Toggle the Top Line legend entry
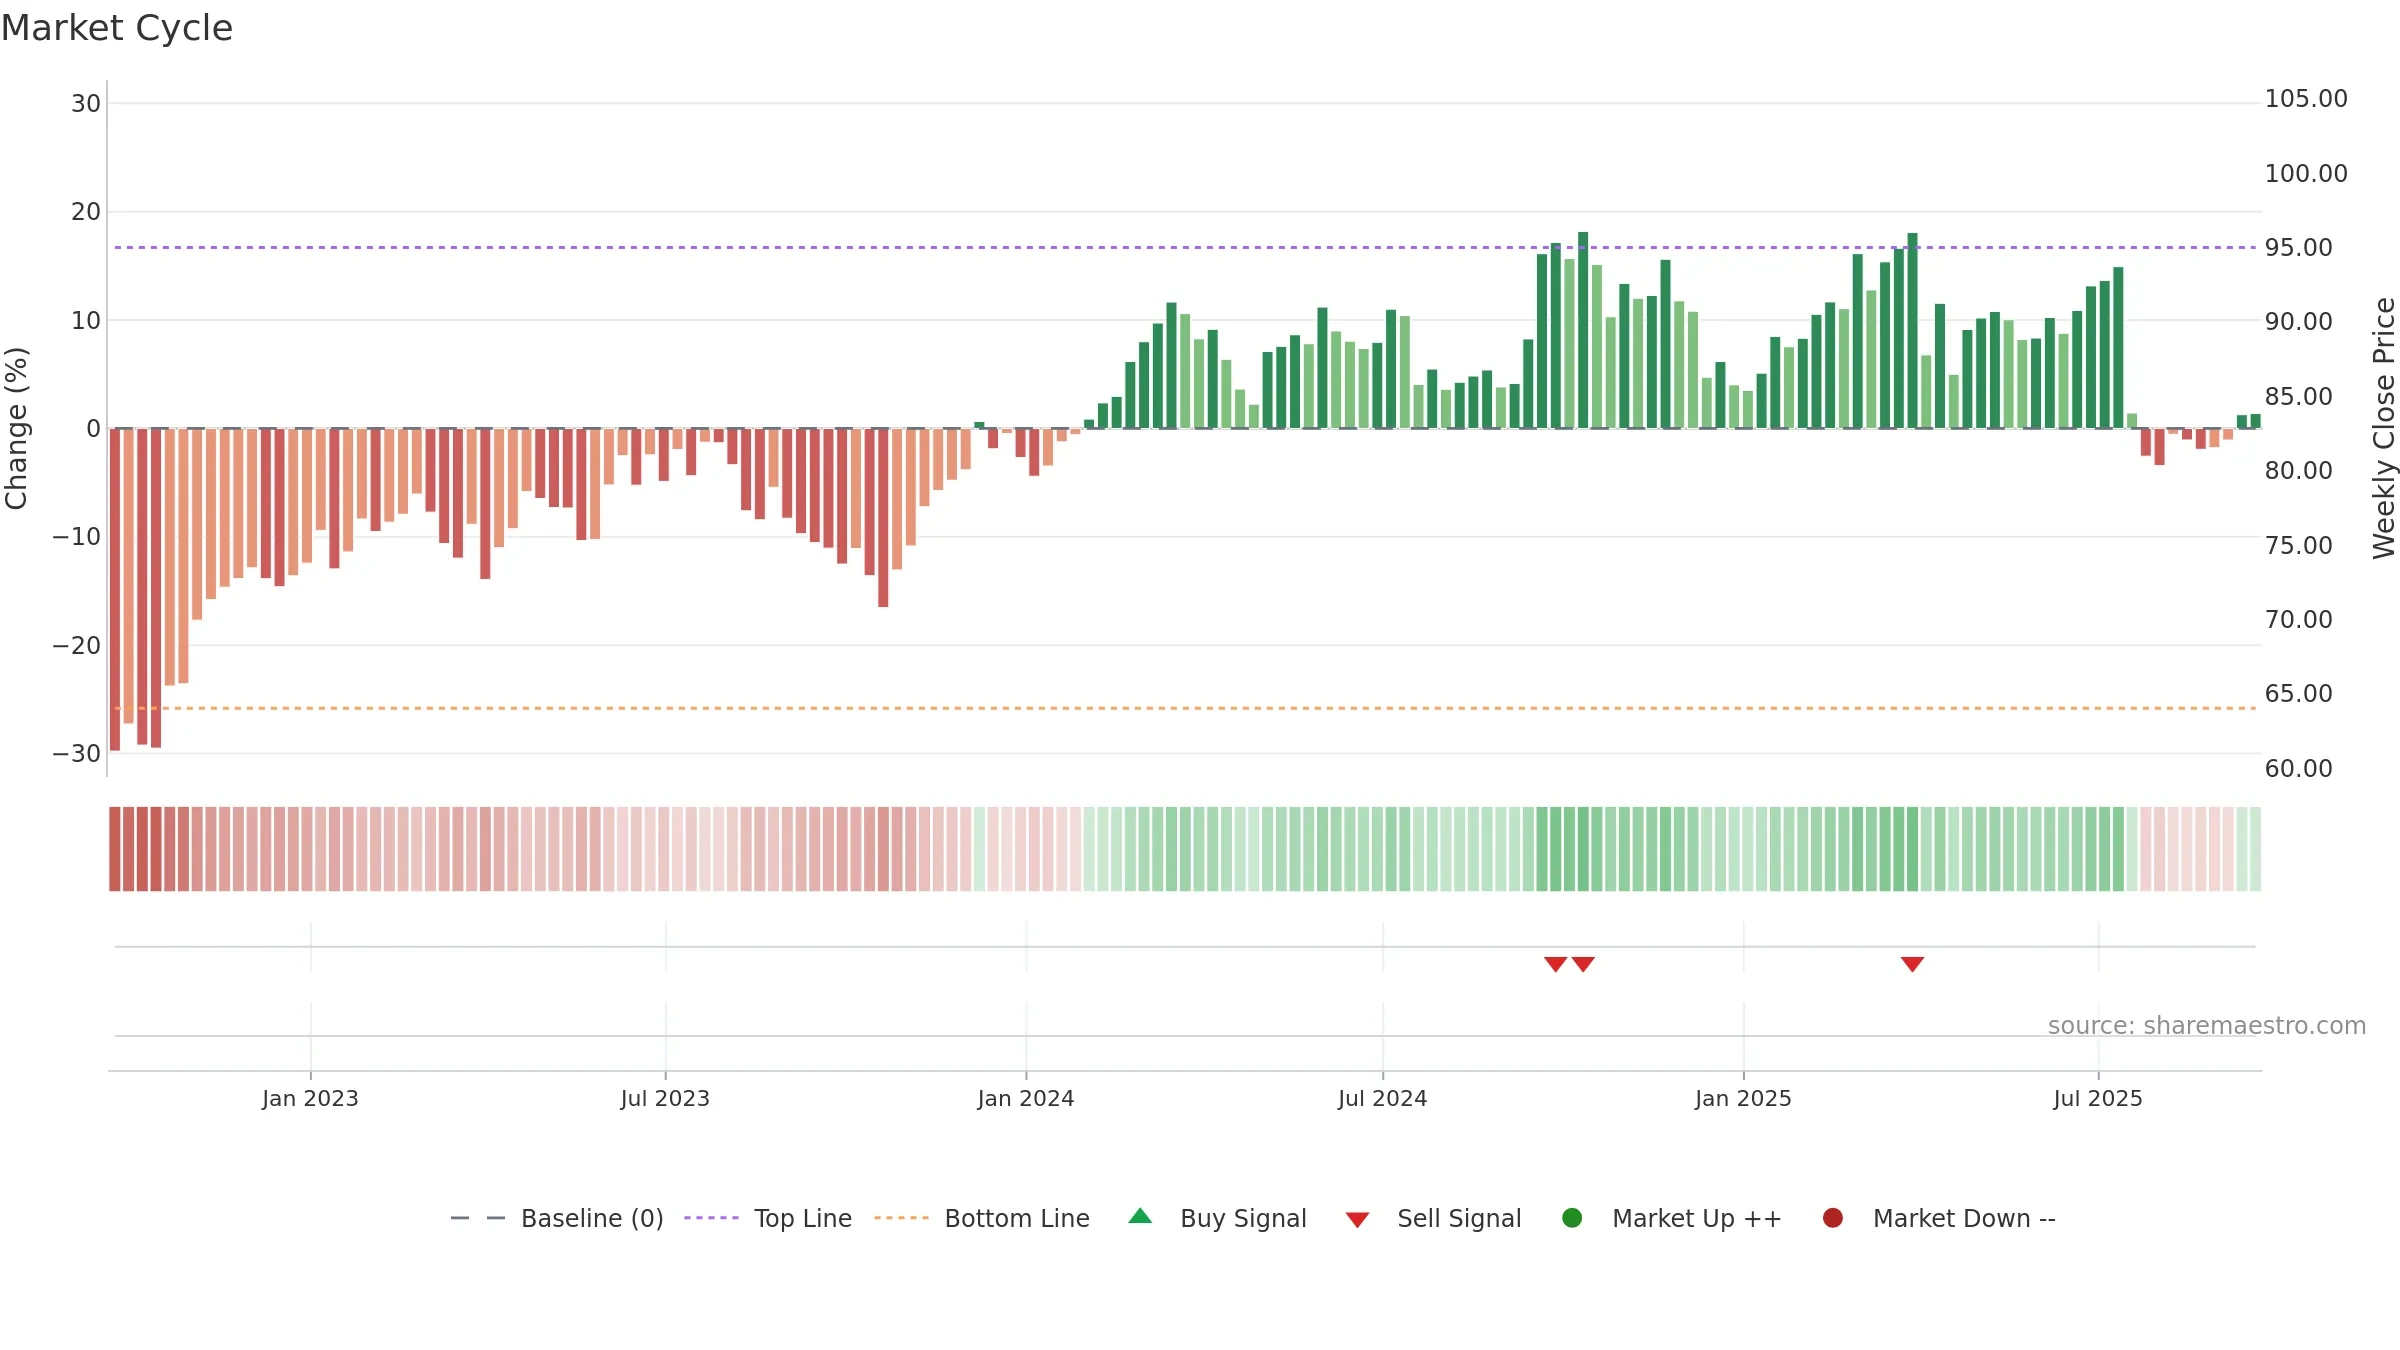The image size is (2400, 1350). pyautogui.click(x=768, y=1218)
